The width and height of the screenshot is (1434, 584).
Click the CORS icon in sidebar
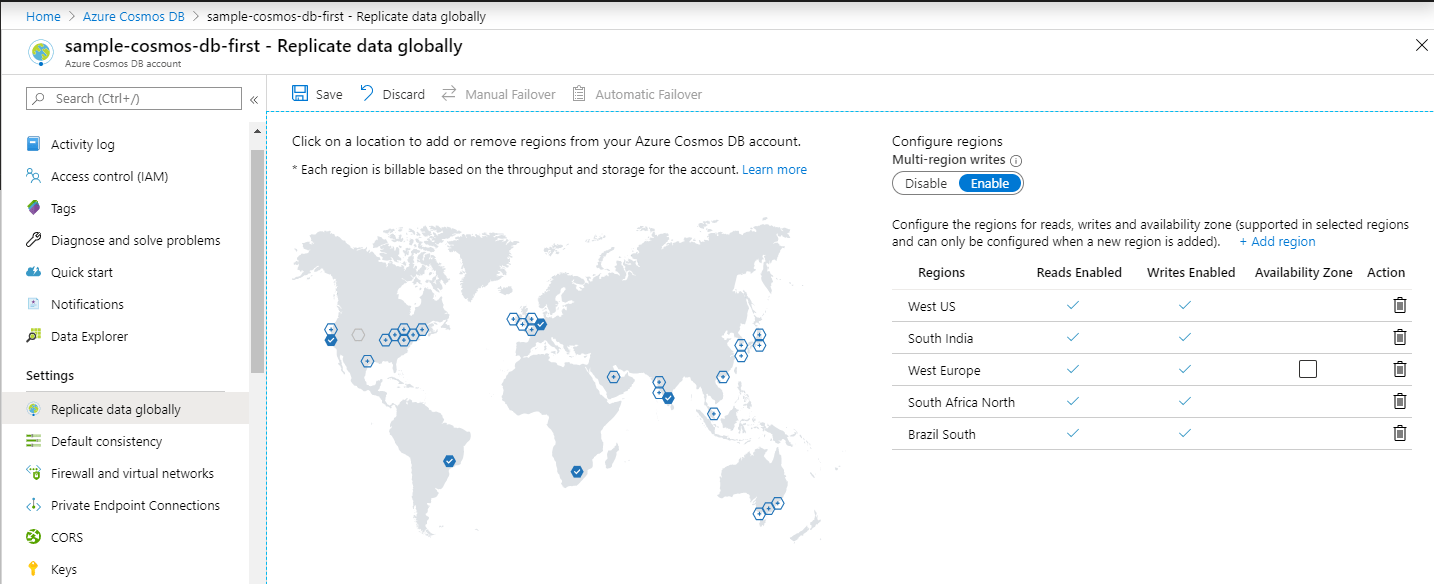click(x=33, y=537)
